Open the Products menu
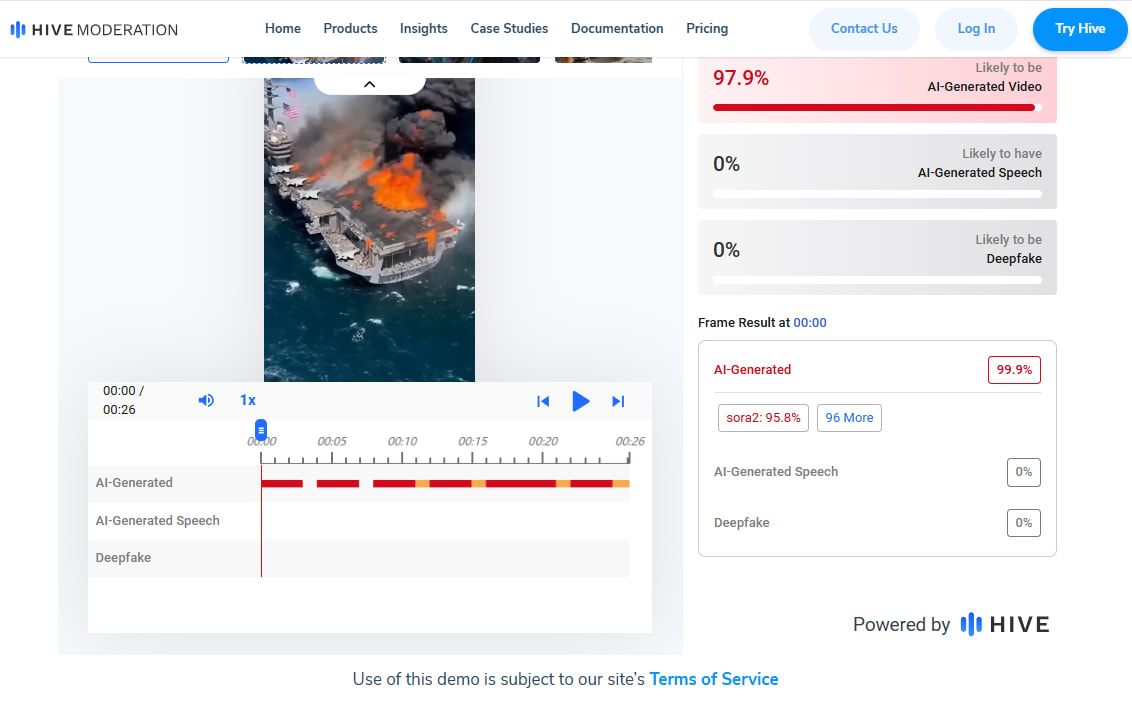Image resolution: width=1132 pixels, height=713 pixels. pos(350,28)
